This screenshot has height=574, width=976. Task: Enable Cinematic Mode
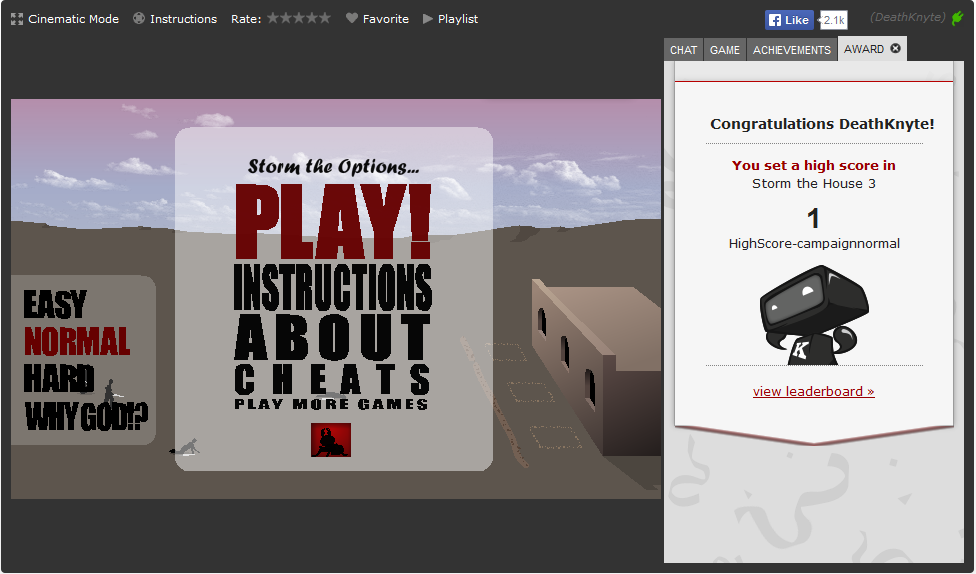[x=65, y=19]
